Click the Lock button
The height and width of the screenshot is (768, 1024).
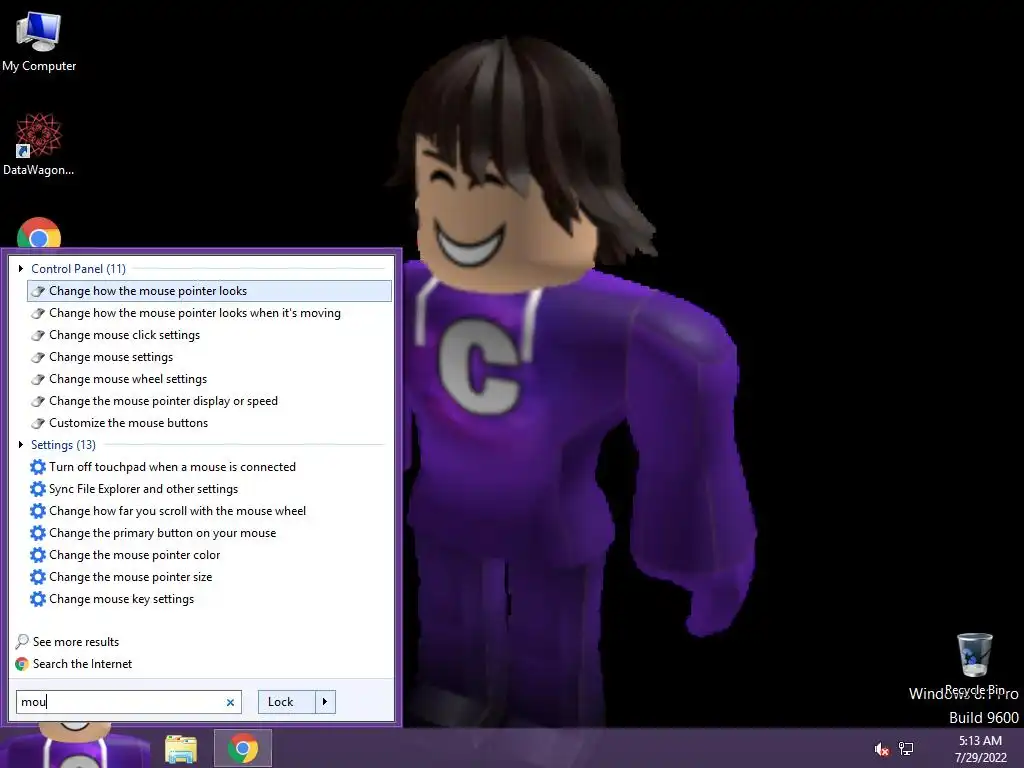[287, 702]
